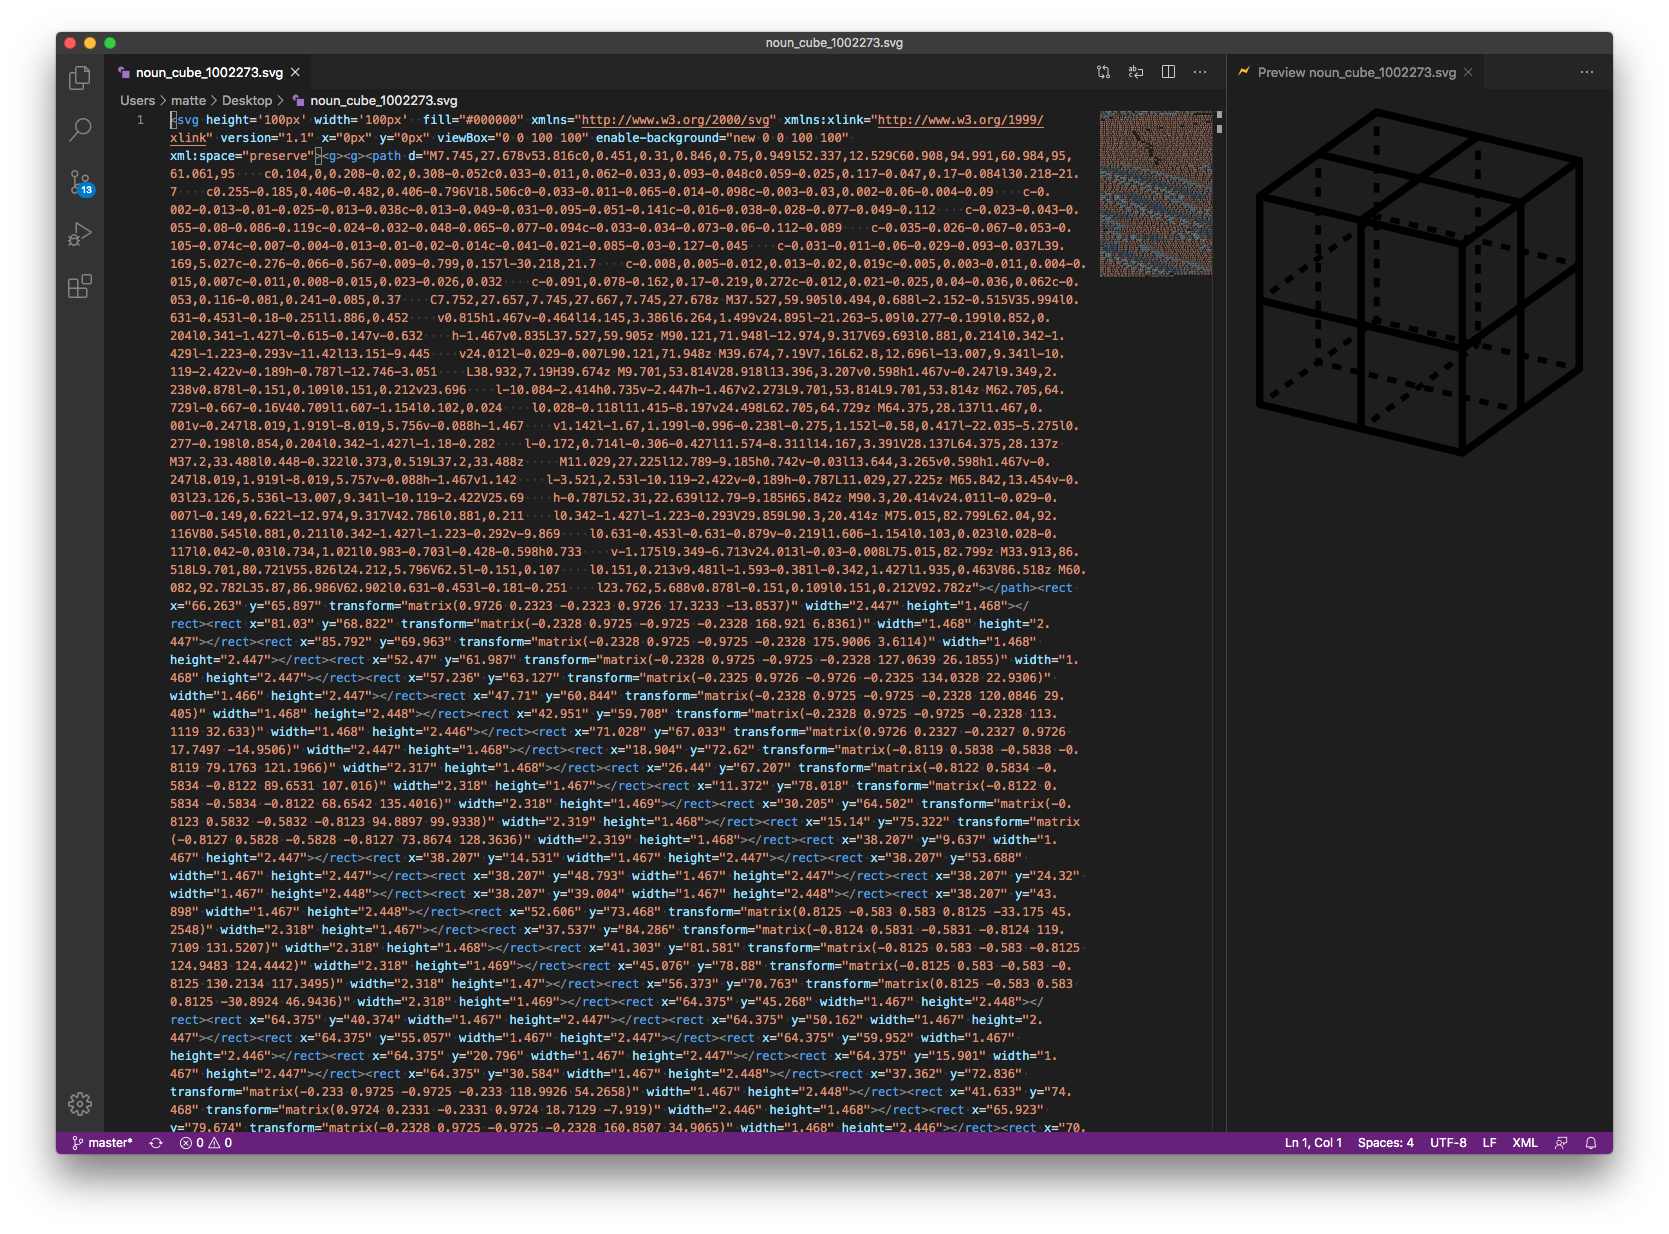Split the editor to the right
The image size is (1669, 1234).
click(x=1168, y=72)
